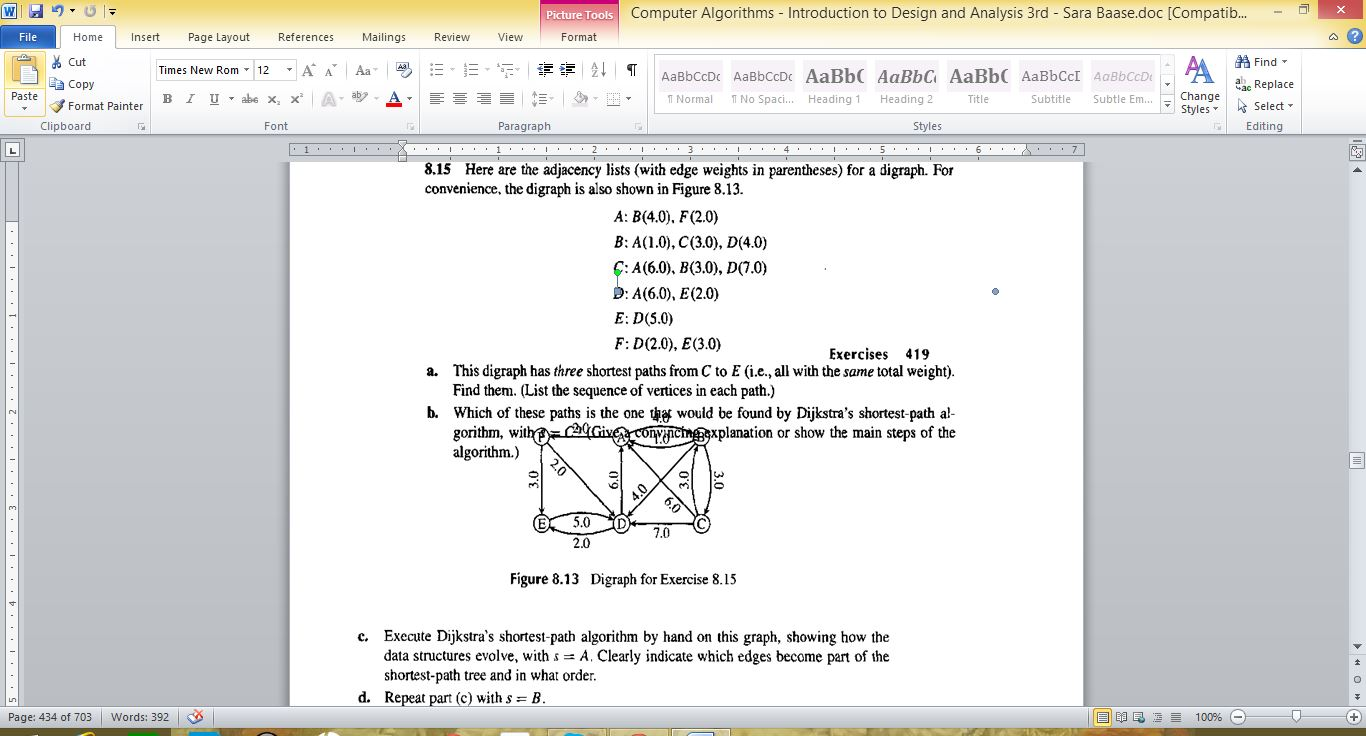Image resolution: width=1366 pixels, height=736 pixels.
Task: Switch to Full Screen Reading view
Action: point(1122,717)
